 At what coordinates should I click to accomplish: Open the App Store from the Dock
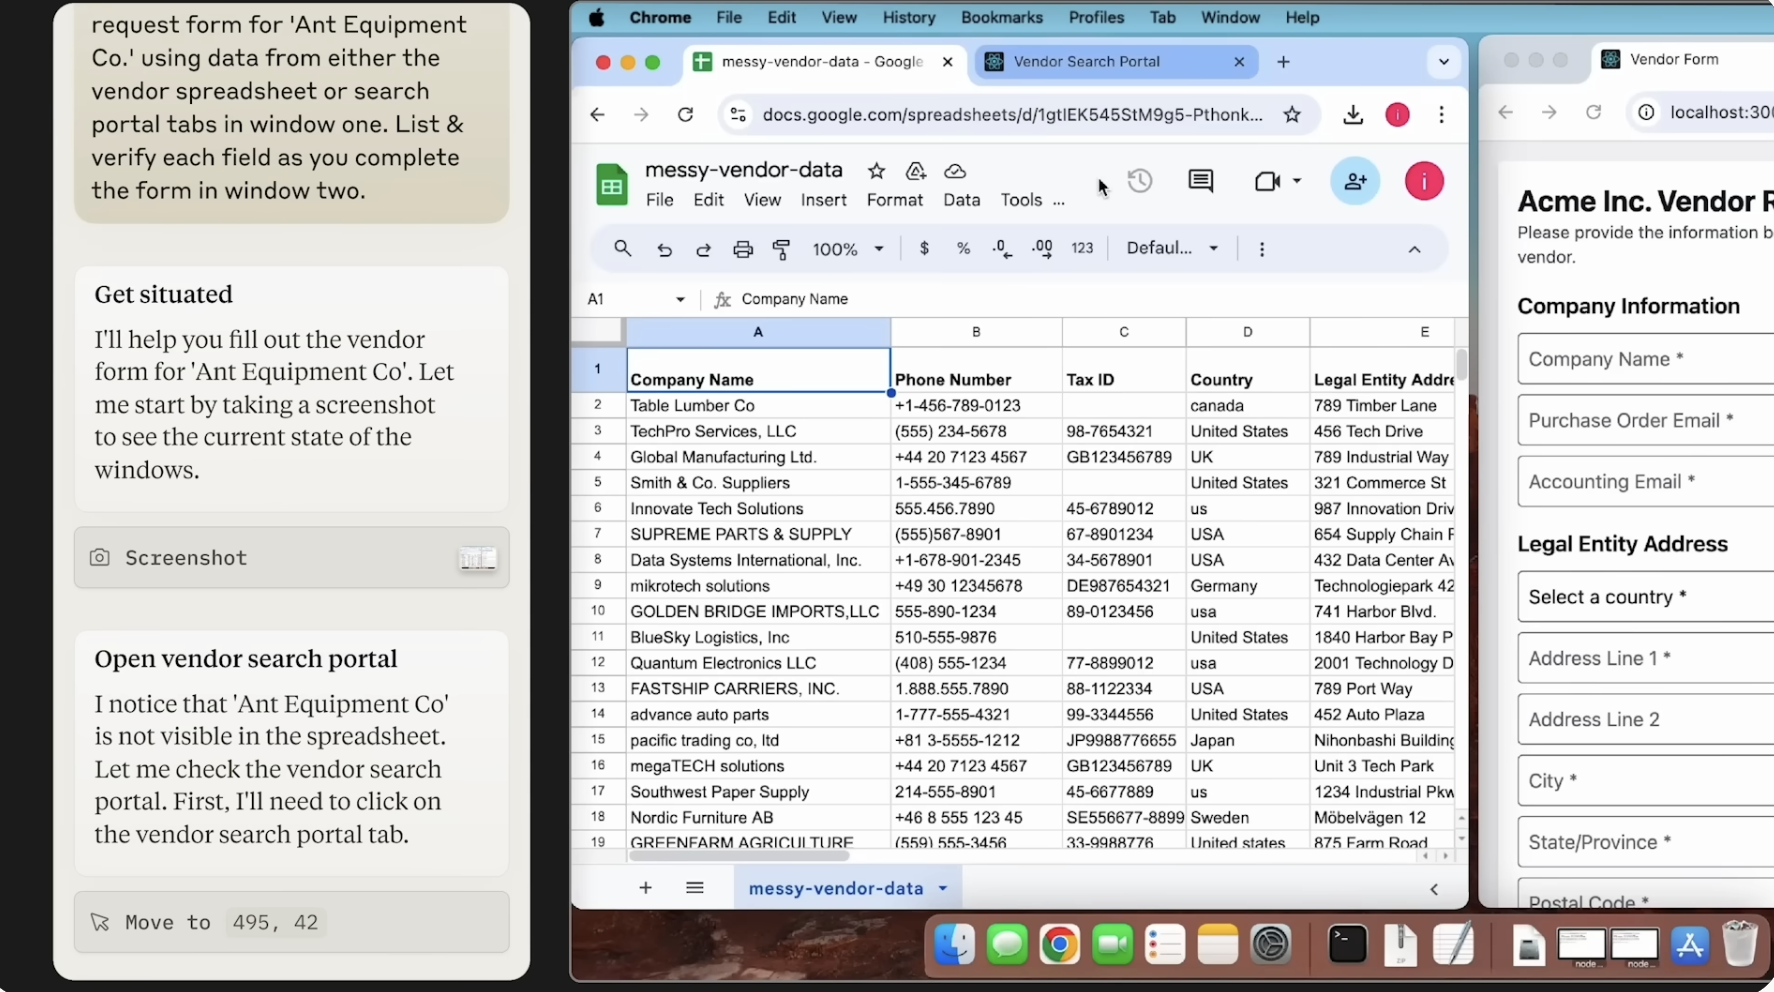(x=1689, y=944)
